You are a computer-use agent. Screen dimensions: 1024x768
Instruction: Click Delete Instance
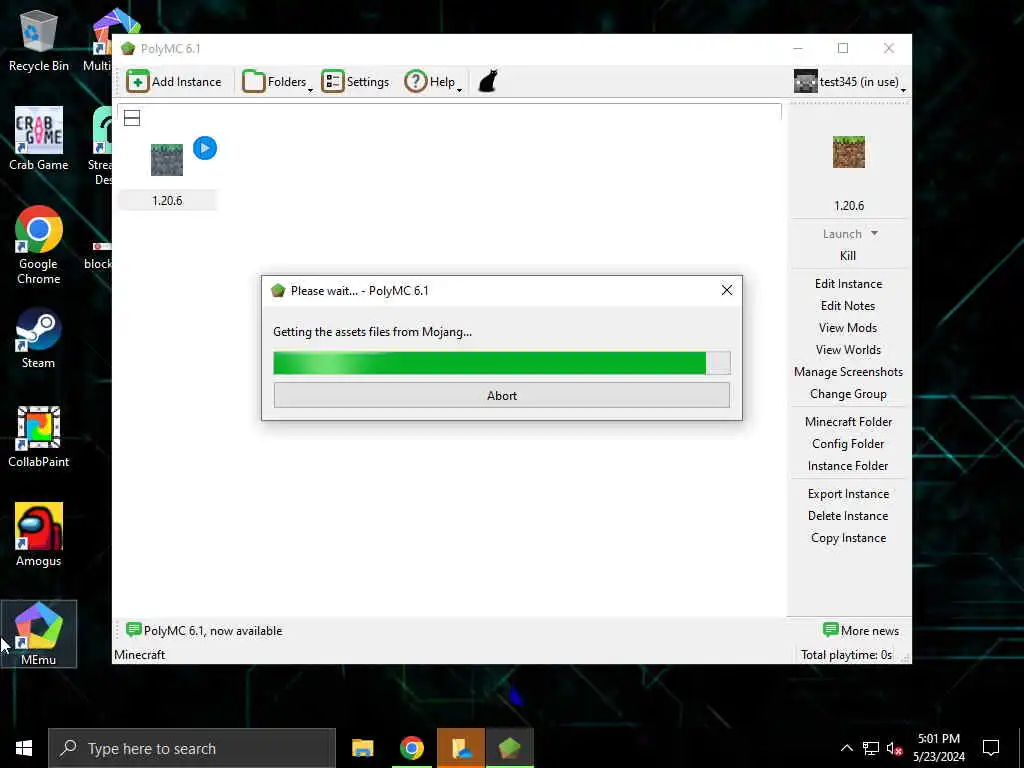click(848, 516)
